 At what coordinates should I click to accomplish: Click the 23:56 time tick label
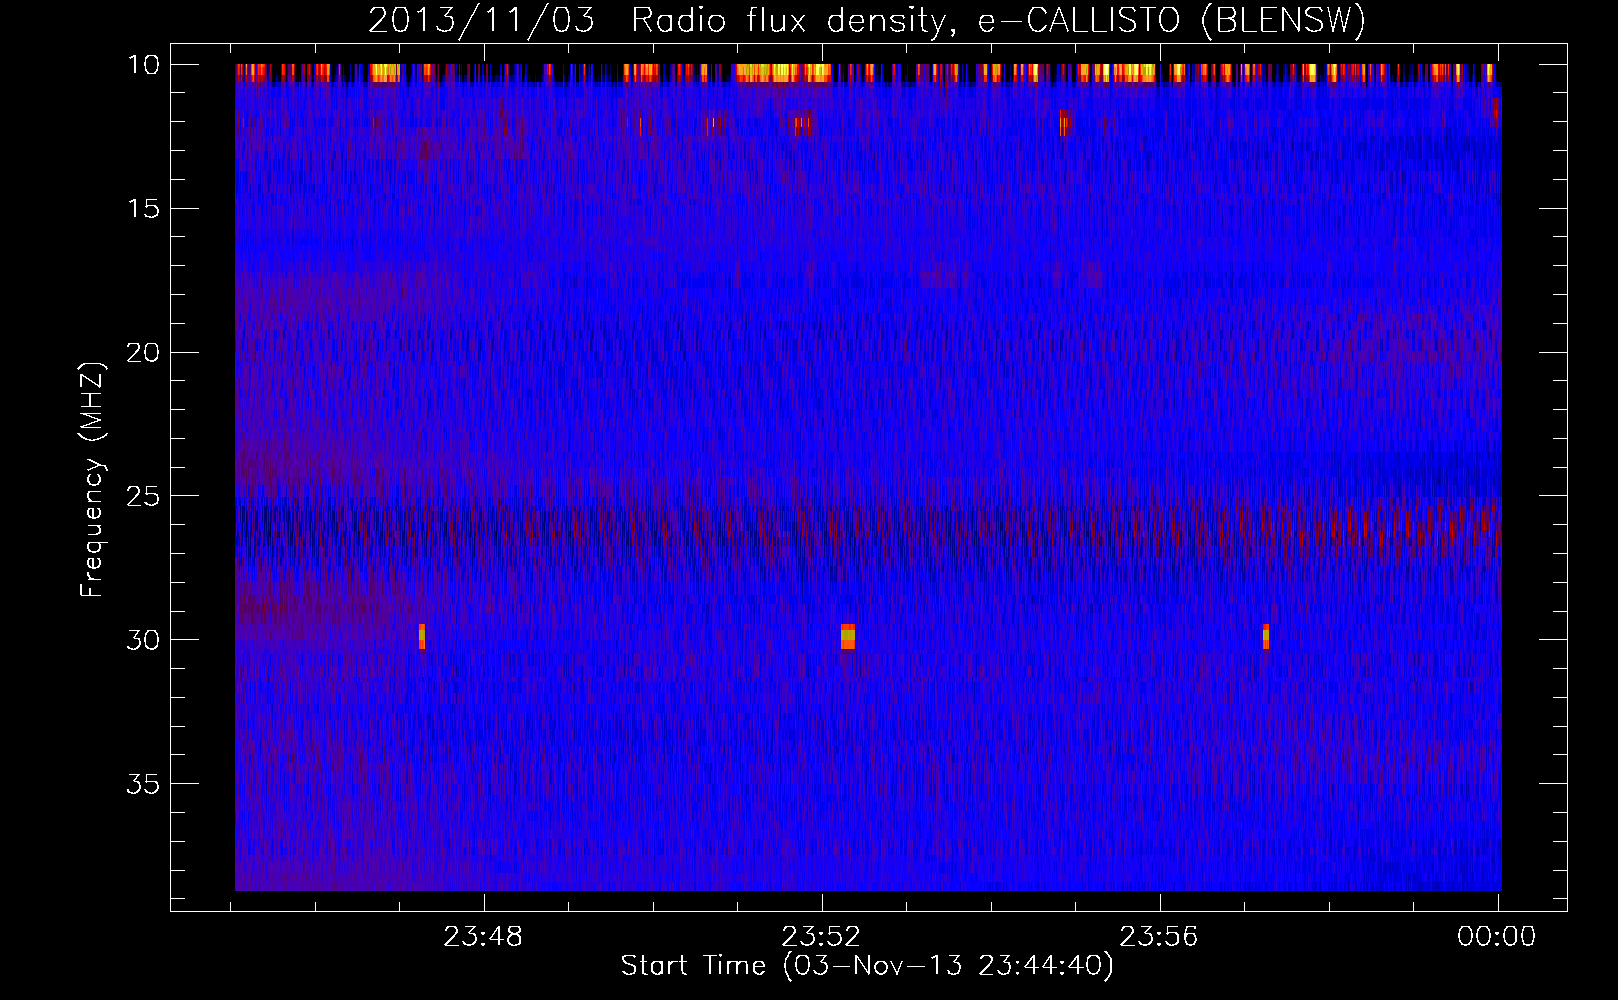[x=1158, y=937]
